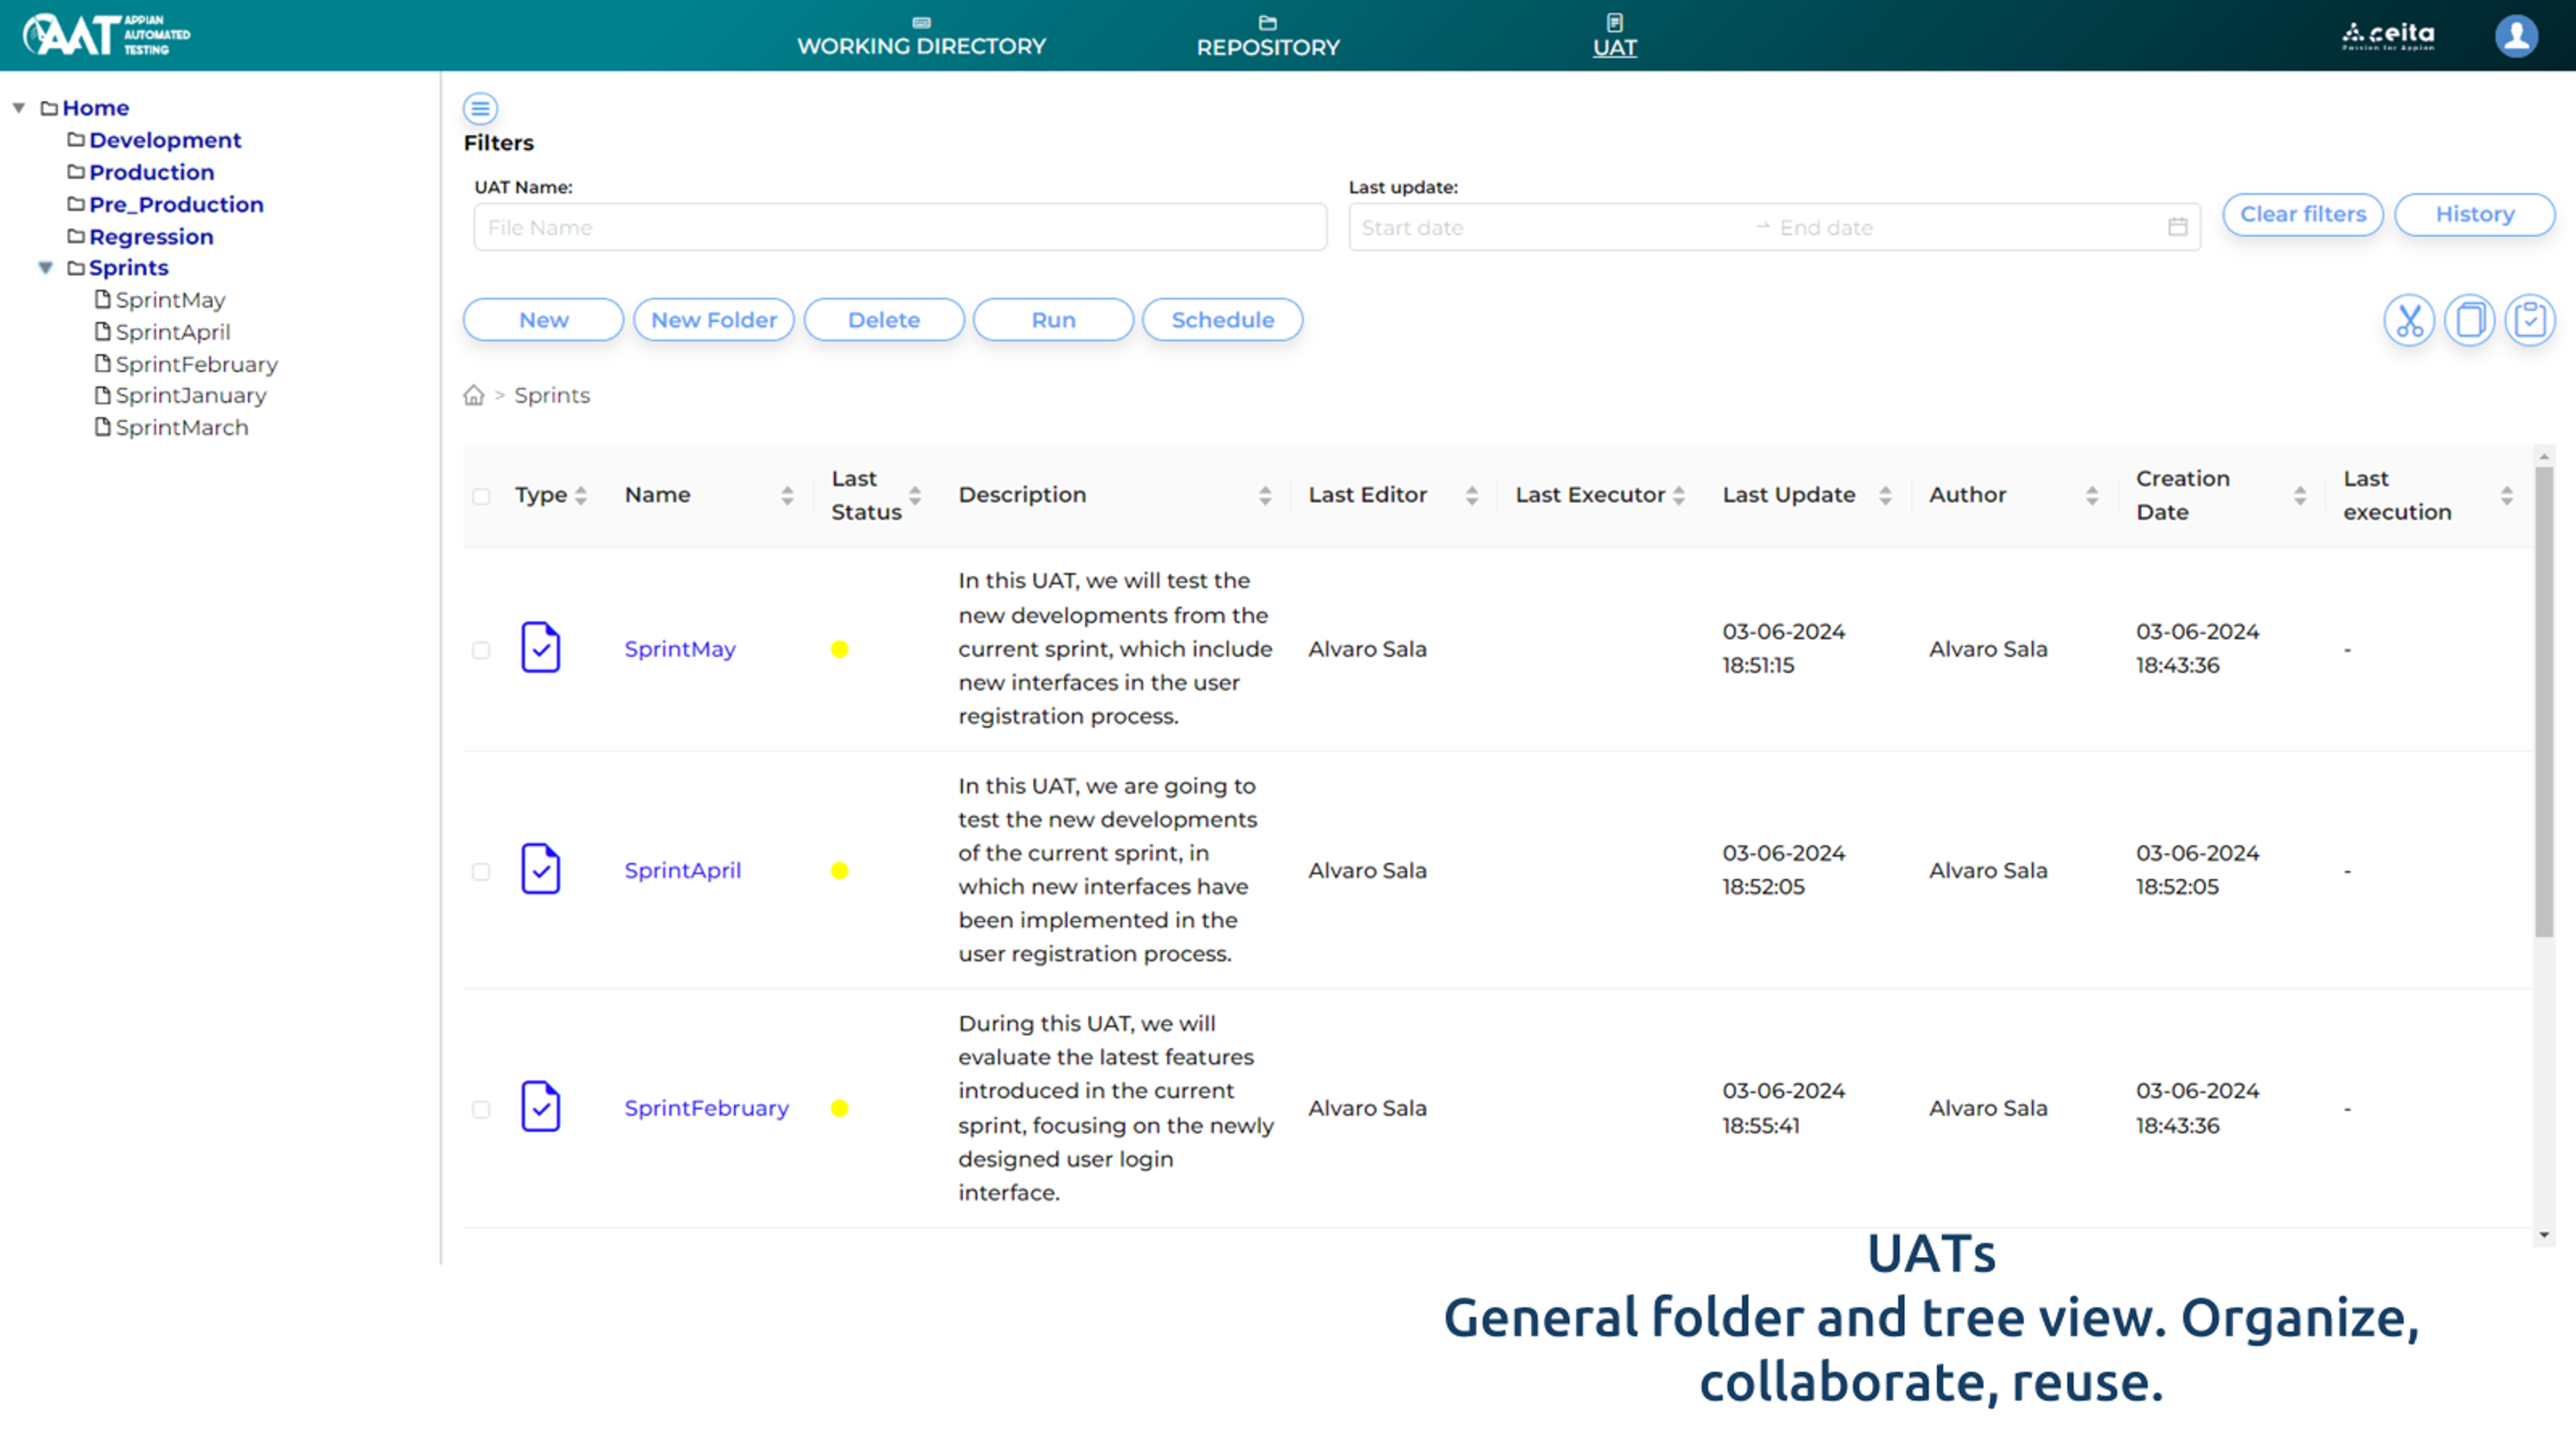The image size is (2576, 1449).
Task: Click the table vertical scrollbar thumb
Action: pos(2544,702)
